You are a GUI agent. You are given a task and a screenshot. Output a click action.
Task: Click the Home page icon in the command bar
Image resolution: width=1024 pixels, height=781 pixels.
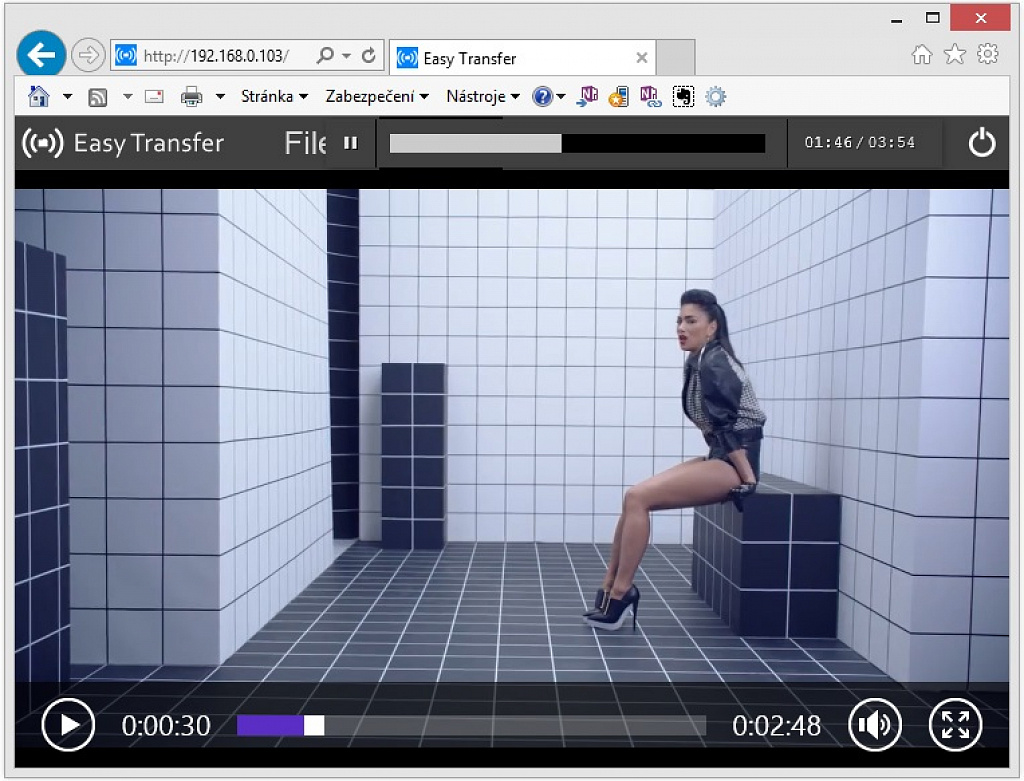[x=39, y=97]
